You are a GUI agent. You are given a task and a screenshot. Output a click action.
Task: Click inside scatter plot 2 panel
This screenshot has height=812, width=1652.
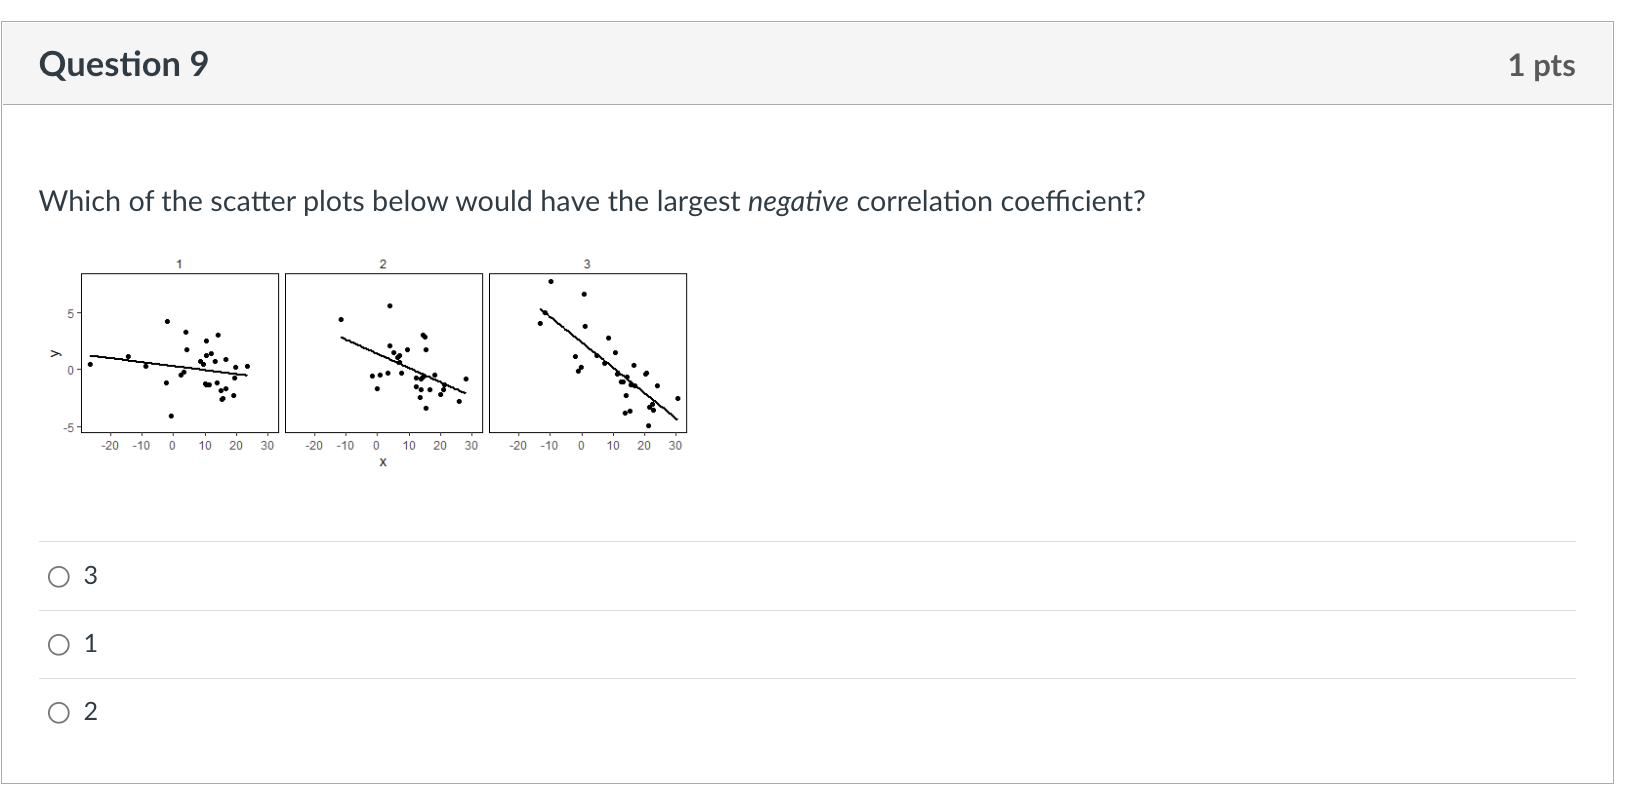(x=384, y=354)
